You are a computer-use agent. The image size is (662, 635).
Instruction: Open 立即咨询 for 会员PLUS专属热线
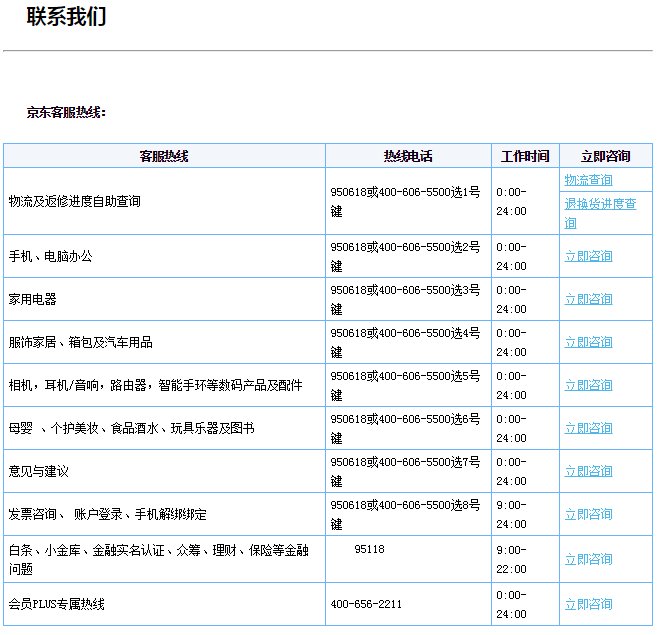(x=589, y=604)
